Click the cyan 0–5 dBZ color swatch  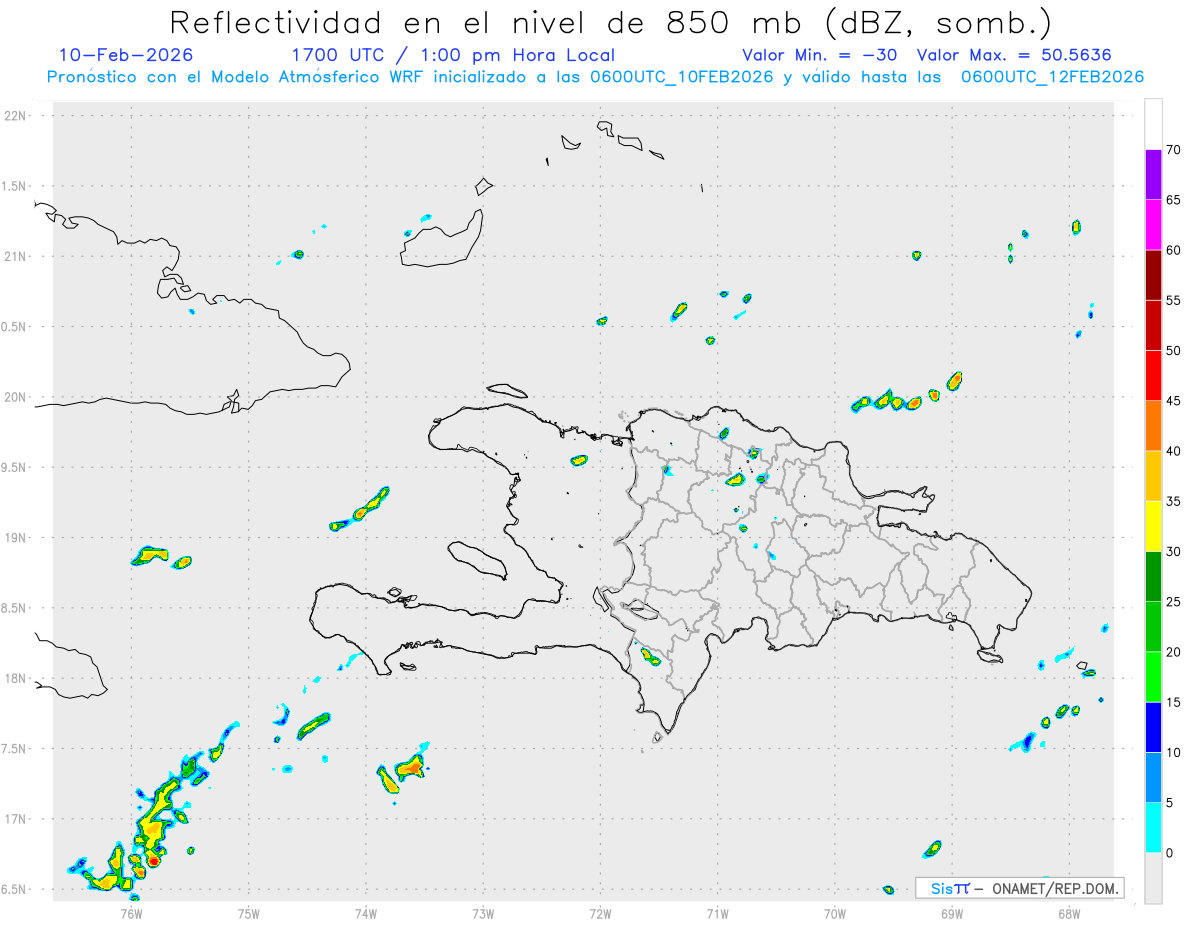pos(1153,828)
